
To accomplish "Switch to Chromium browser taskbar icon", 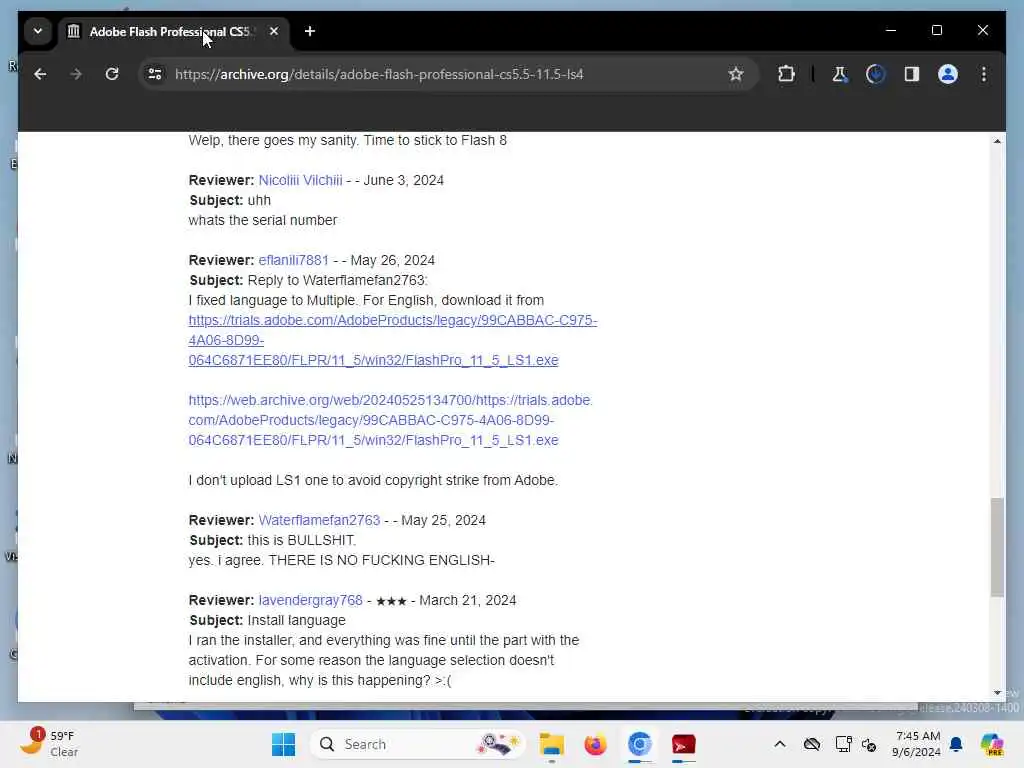I will (639, 744).
